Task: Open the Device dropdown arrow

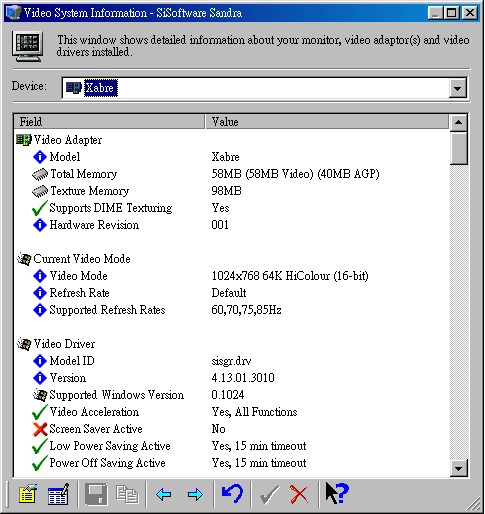Action: pos(457,88)
